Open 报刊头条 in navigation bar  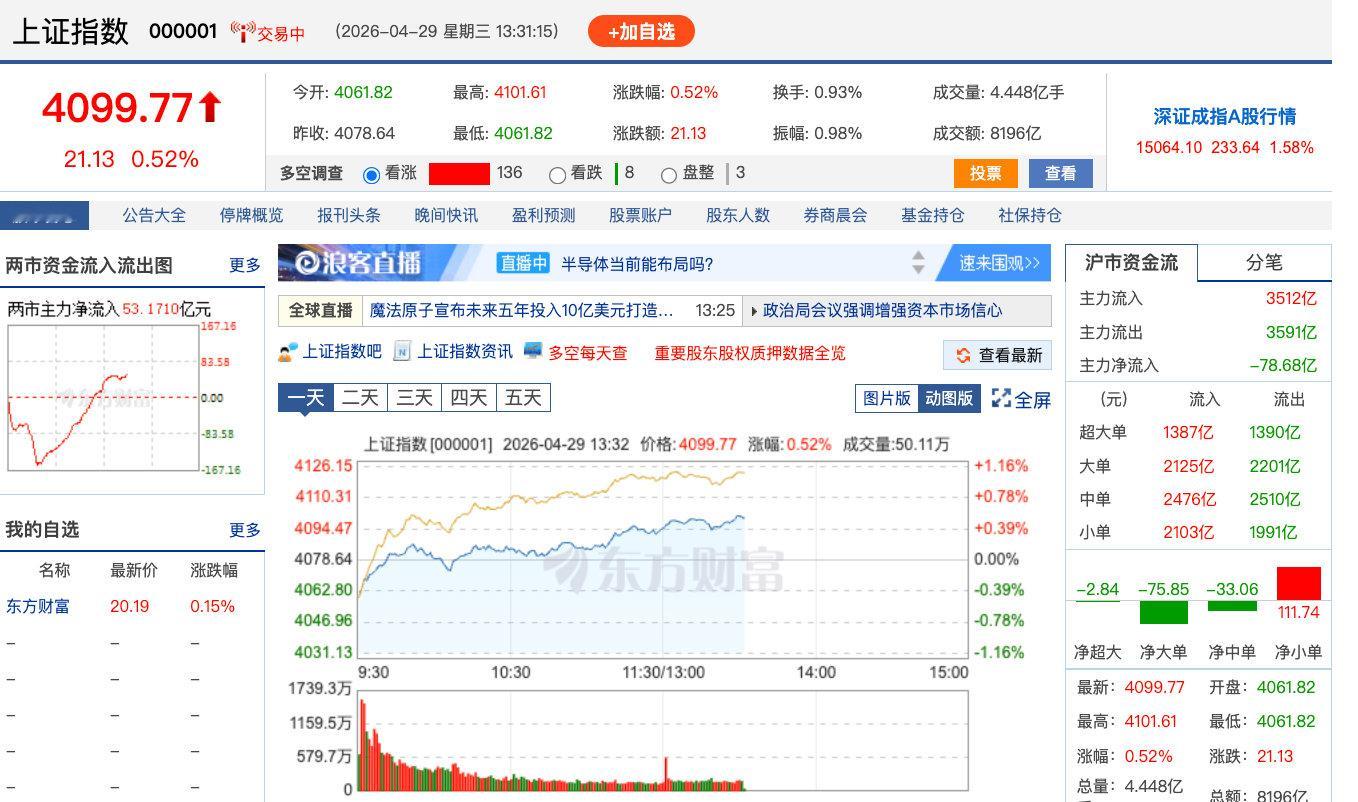click(x=349, y=215)
